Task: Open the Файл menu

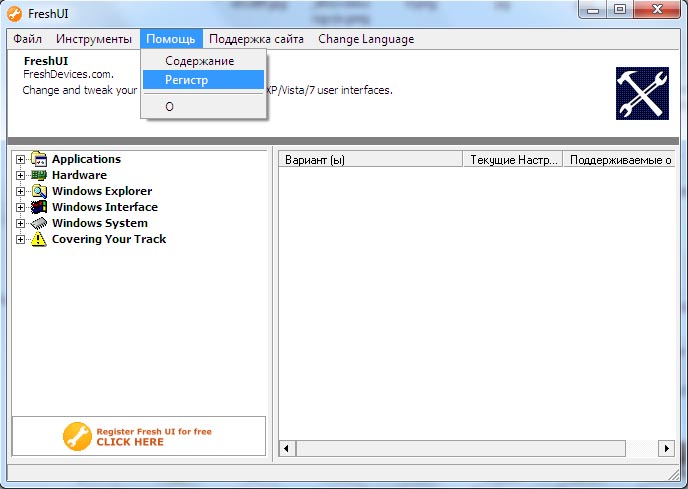Action: tap(27, 39)
